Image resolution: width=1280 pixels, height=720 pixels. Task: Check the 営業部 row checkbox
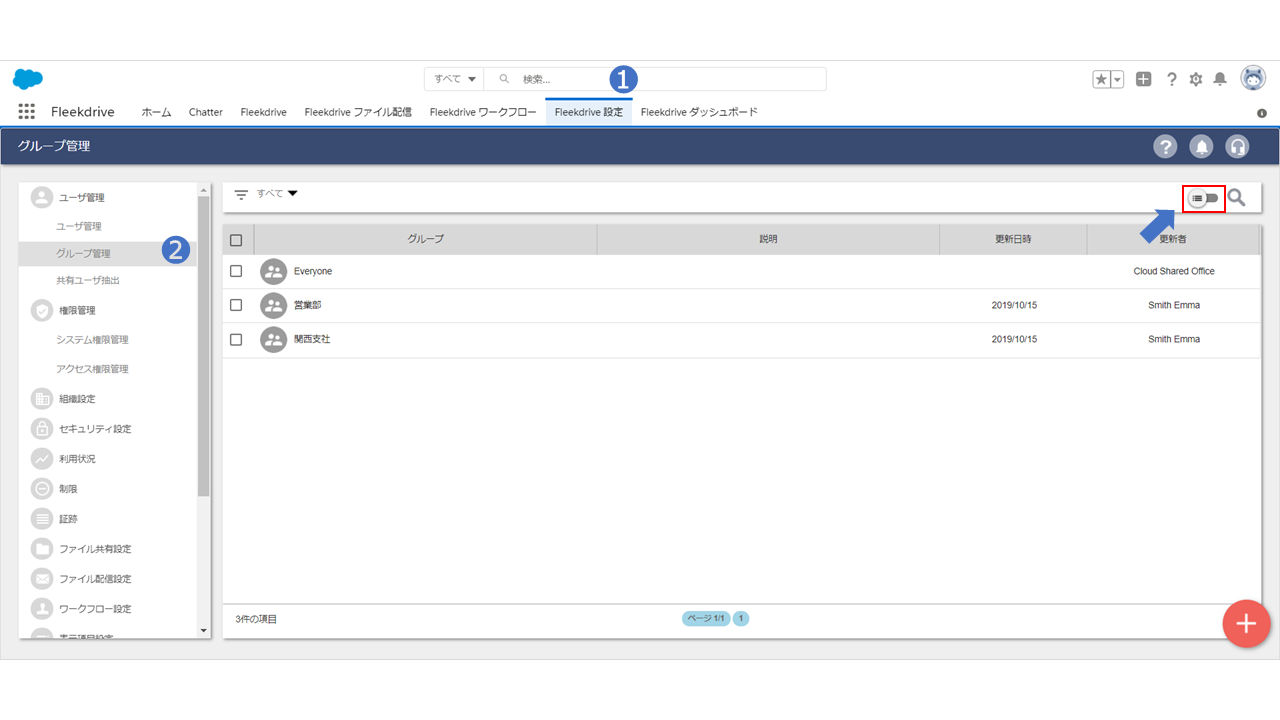tap(236, 305)
